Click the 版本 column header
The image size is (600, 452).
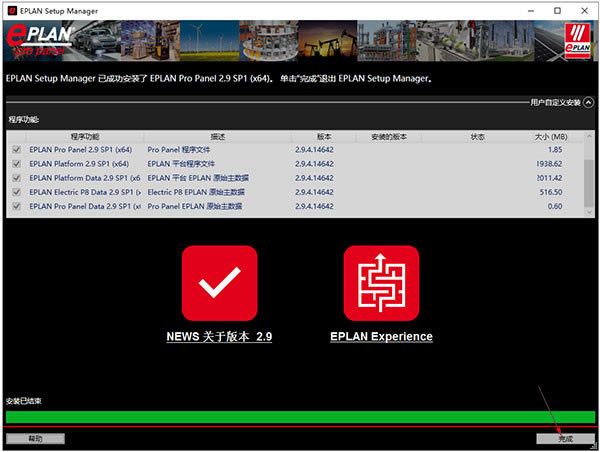tap(323, 136)
